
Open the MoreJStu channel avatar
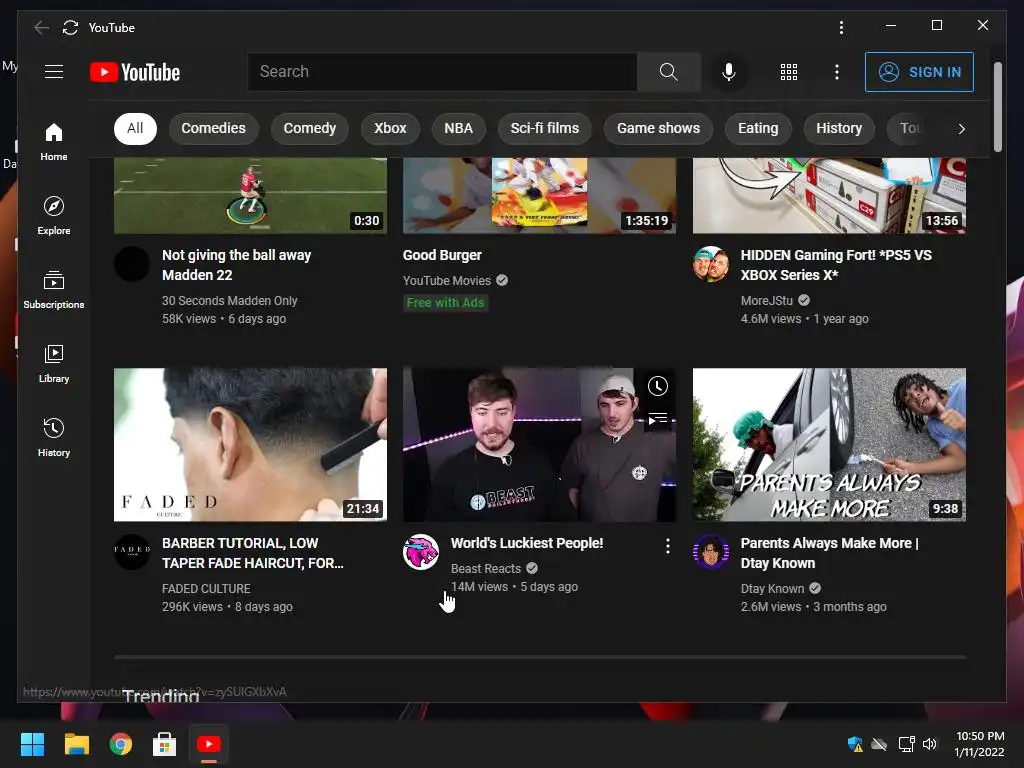[x=711, y=264]
